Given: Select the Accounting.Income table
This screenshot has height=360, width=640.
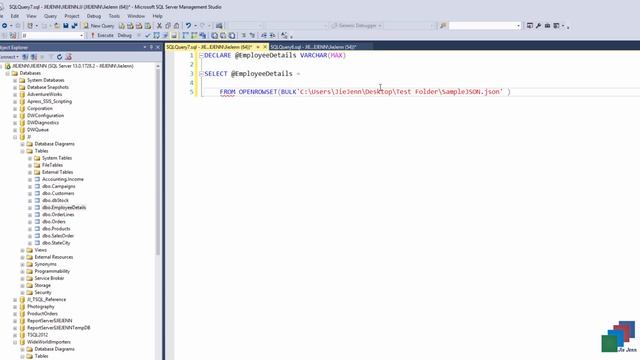Looking at the screenshot, I should click(x=62, y=179).
